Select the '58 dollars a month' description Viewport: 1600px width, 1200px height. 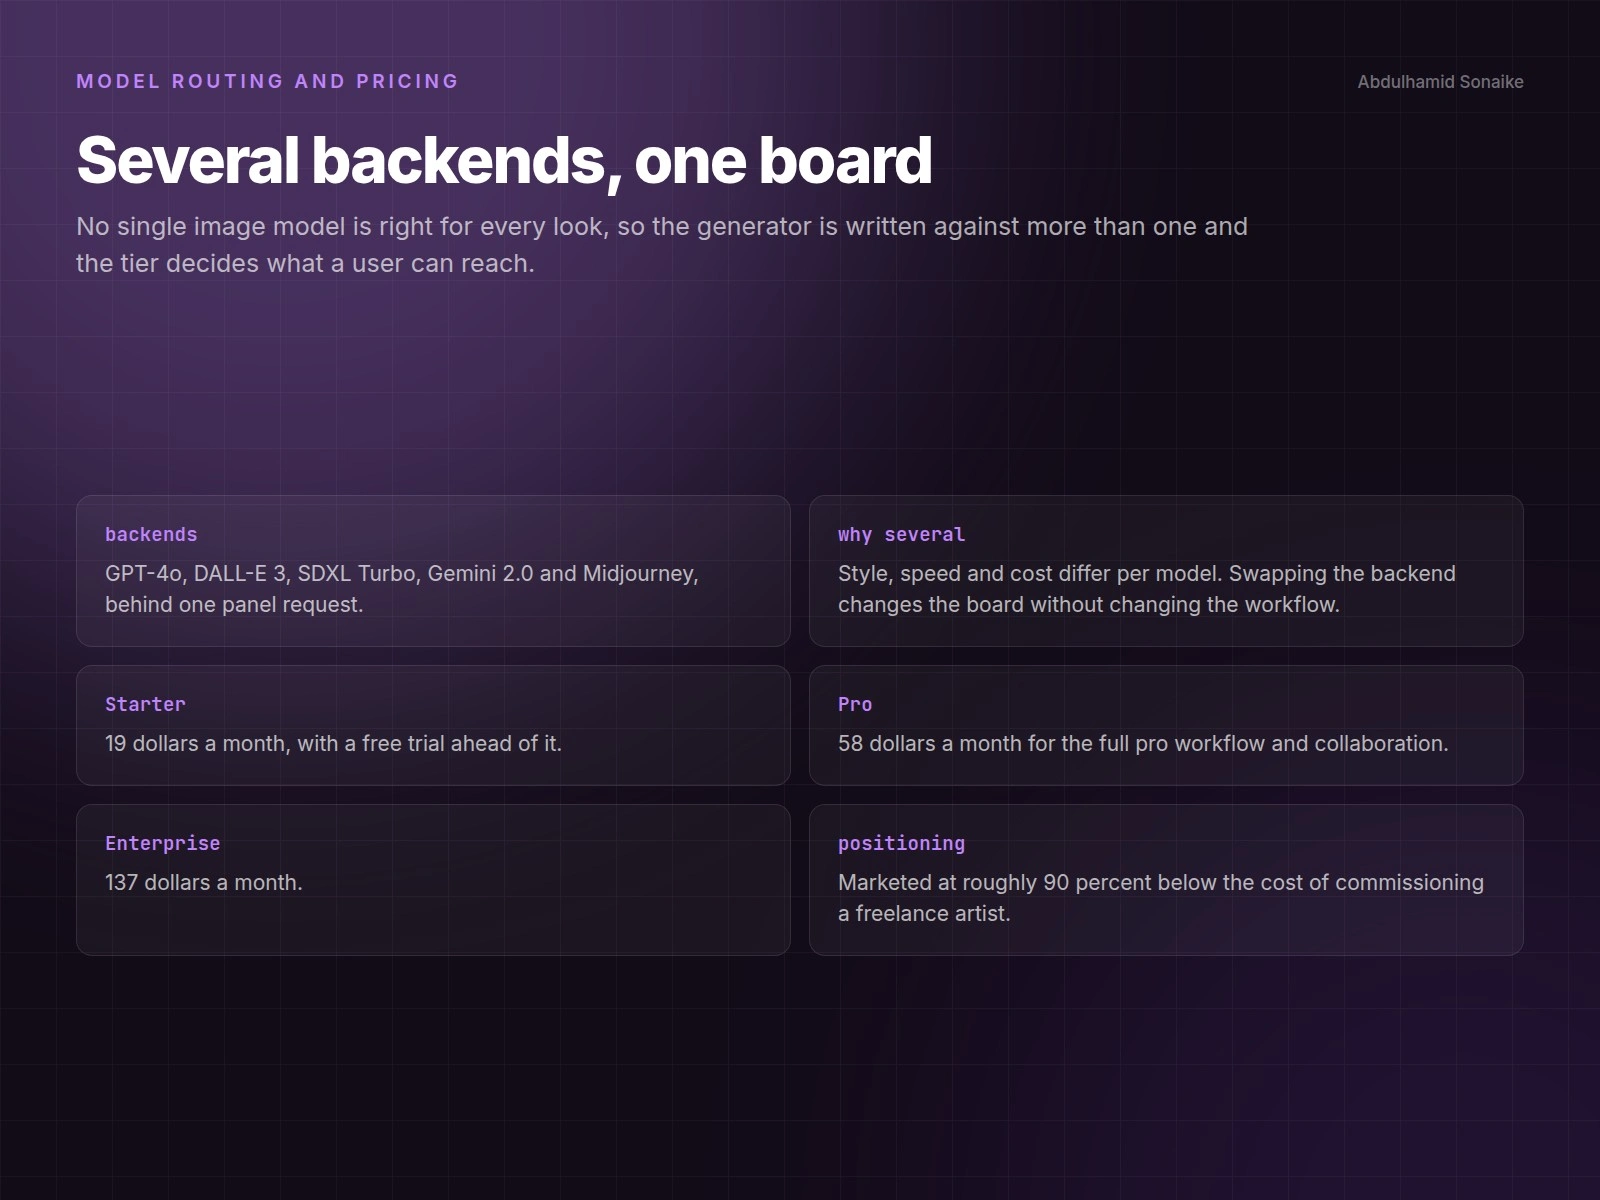click(1143, 743)
